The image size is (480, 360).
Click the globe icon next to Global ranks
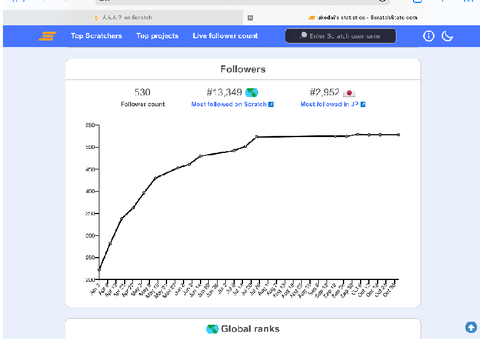pyautogui.click(x=212, y=329)
